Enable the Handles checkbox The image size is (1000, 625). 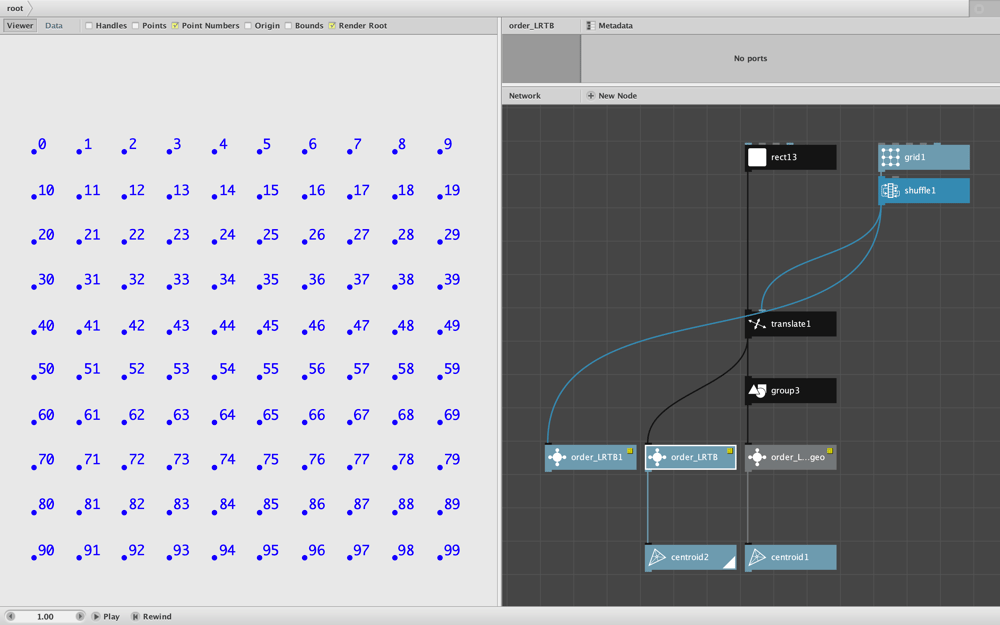(89, 26)
